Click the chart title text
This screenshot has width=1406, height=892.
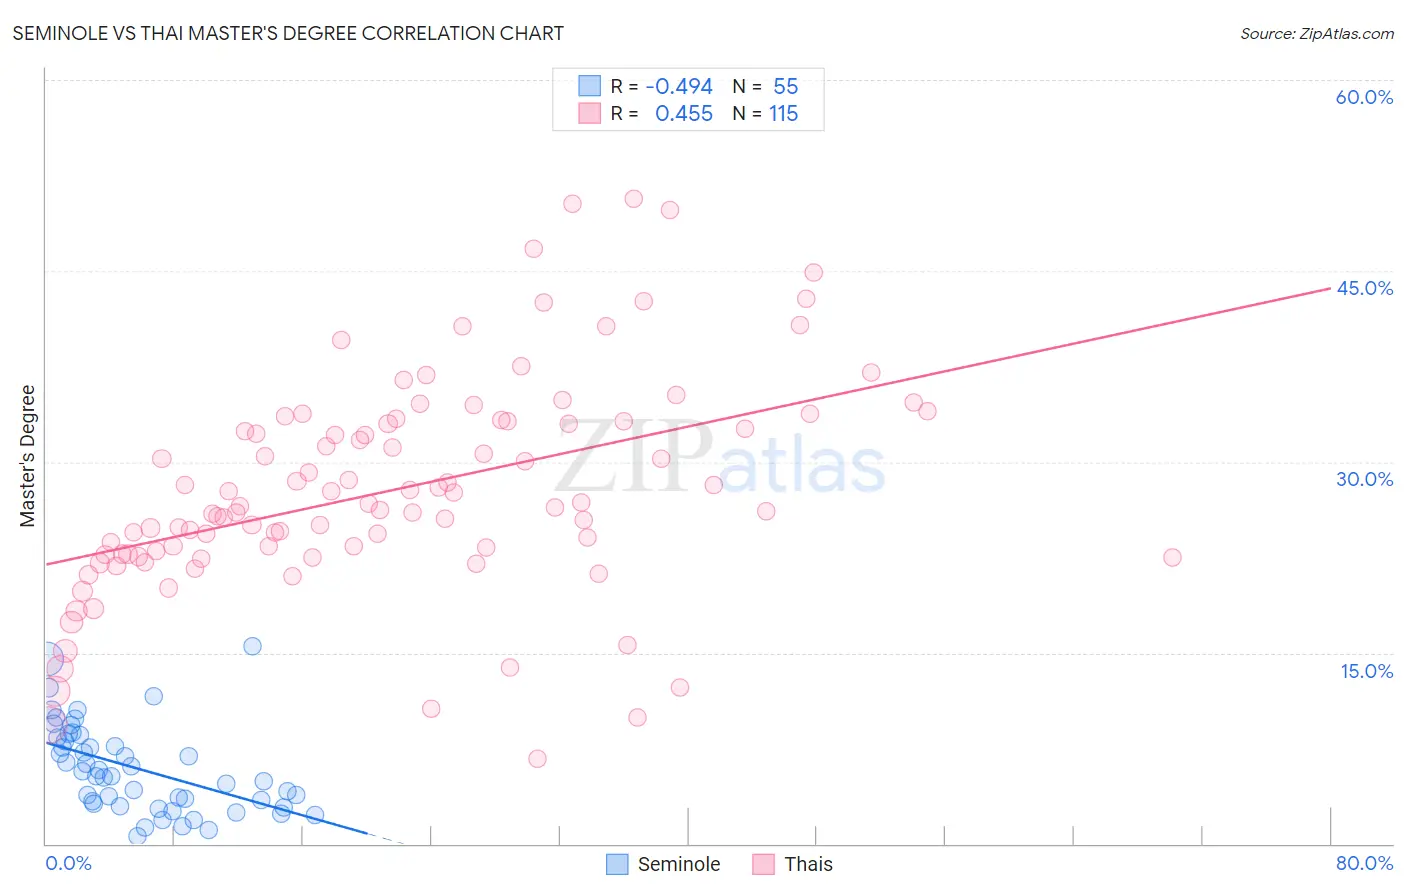pos(288,33)
